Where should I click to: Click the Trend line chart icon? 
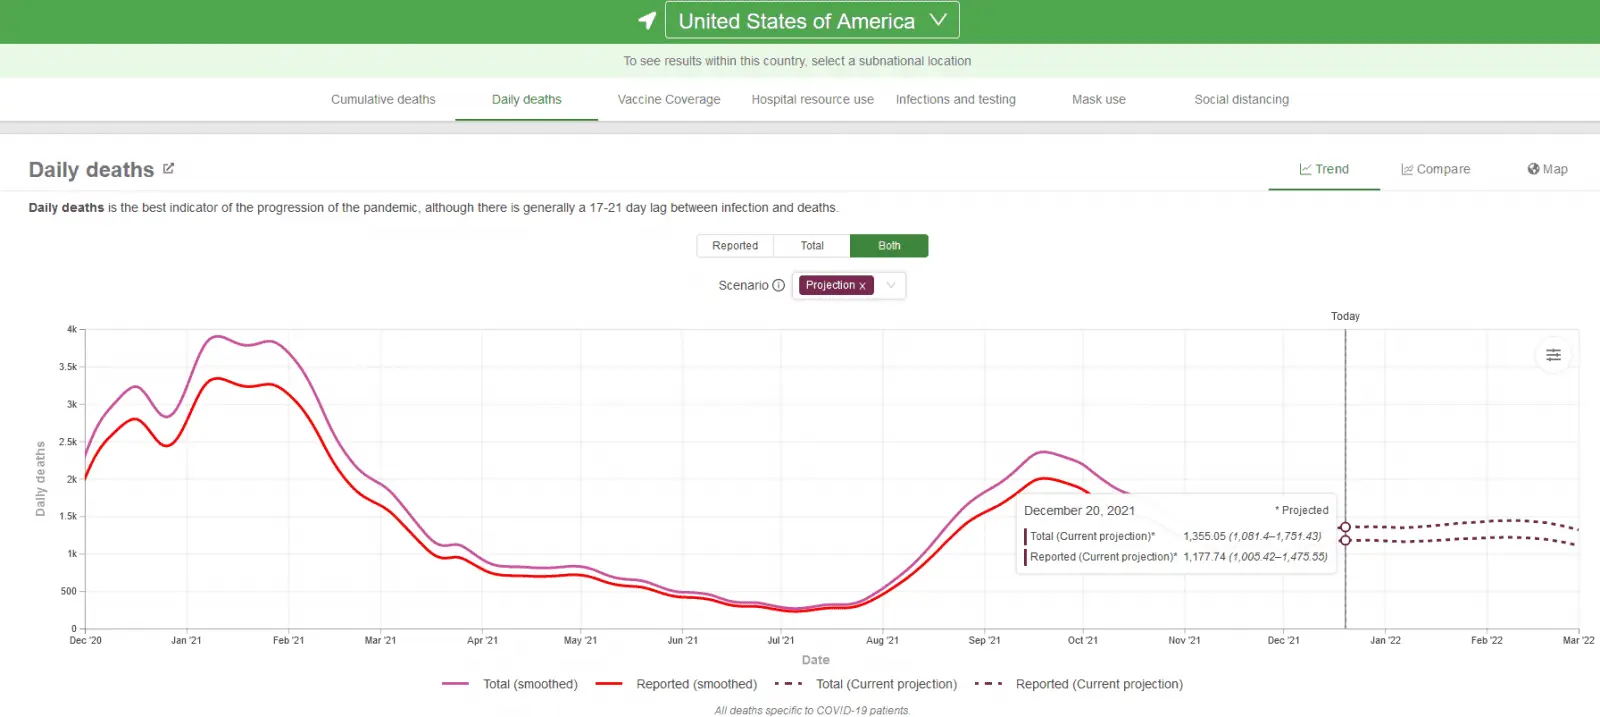click(x=1305, y=169)
